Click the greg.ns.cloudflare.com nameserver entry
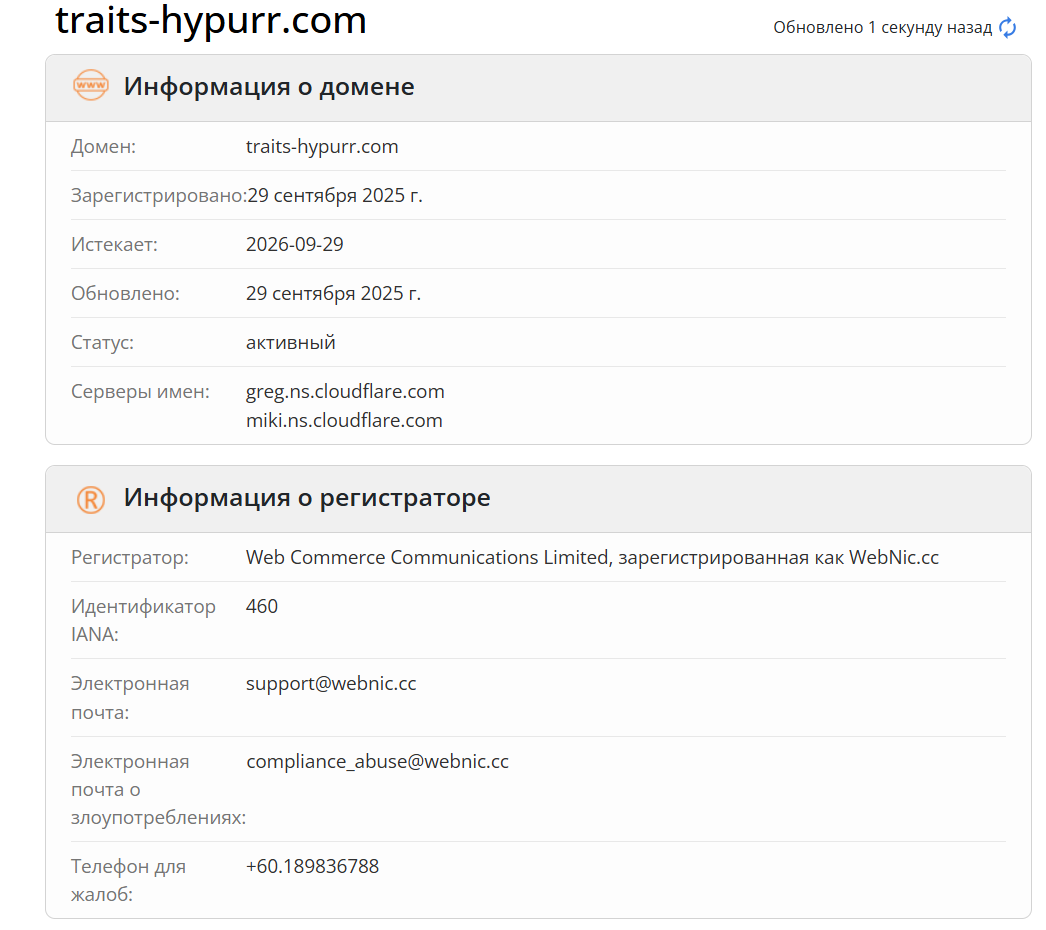This screenshot has width=1046, height=930. coord(345,391)
